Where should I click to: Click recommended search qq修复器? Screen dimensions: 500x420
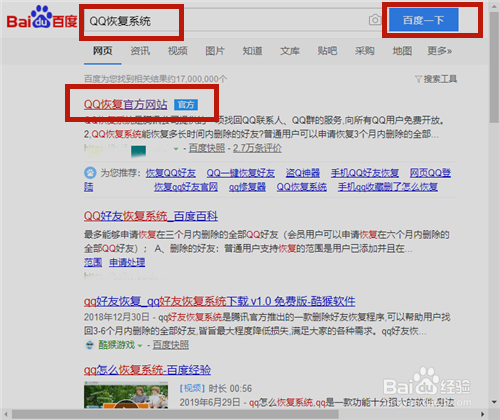pos(247,187)
